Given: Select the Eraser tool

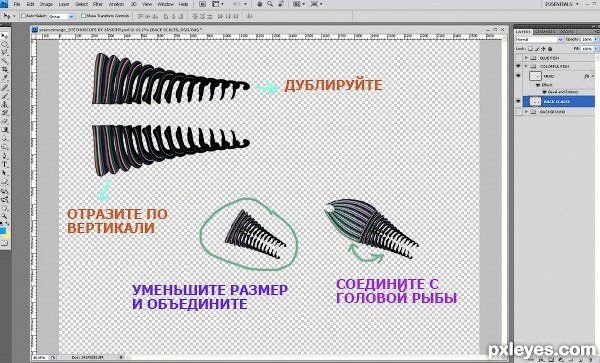Looking at the screenshot, I should [5, 121].
